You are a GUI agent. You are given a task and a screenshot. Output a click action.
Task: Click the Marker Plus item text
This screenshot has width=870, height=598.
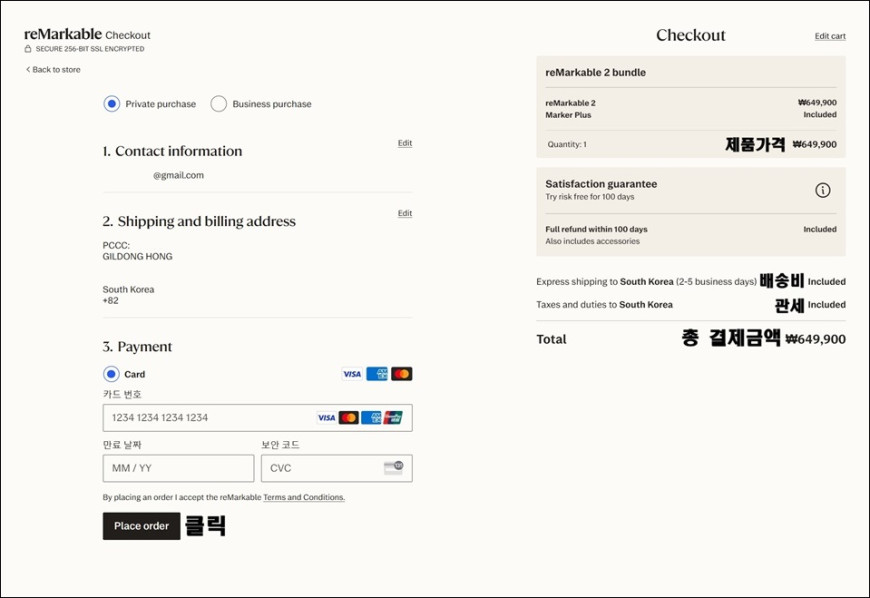point(568,115)
